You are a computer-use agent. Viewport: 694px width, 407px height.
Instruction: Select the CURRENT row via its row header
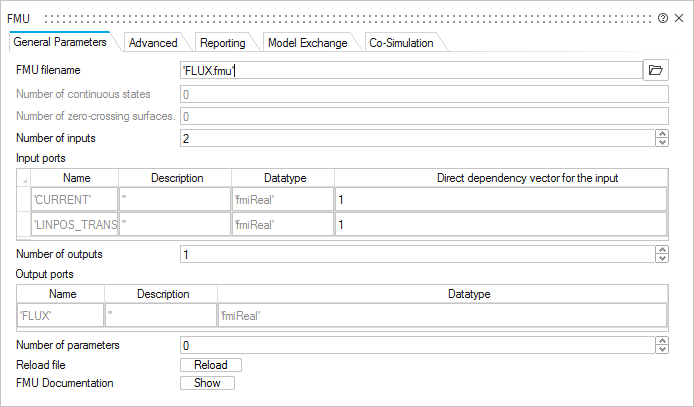point(23,200)
